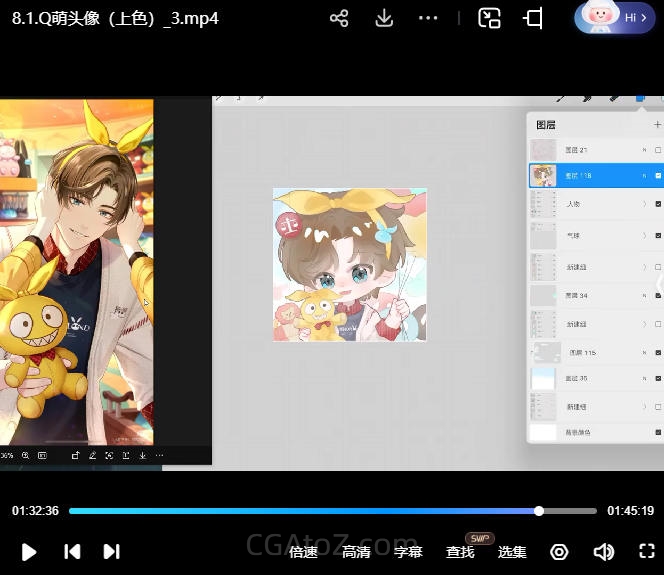Toggle visibility checkbox for 人物 layer
The image size is (664, 575).
tap(658, 204)
